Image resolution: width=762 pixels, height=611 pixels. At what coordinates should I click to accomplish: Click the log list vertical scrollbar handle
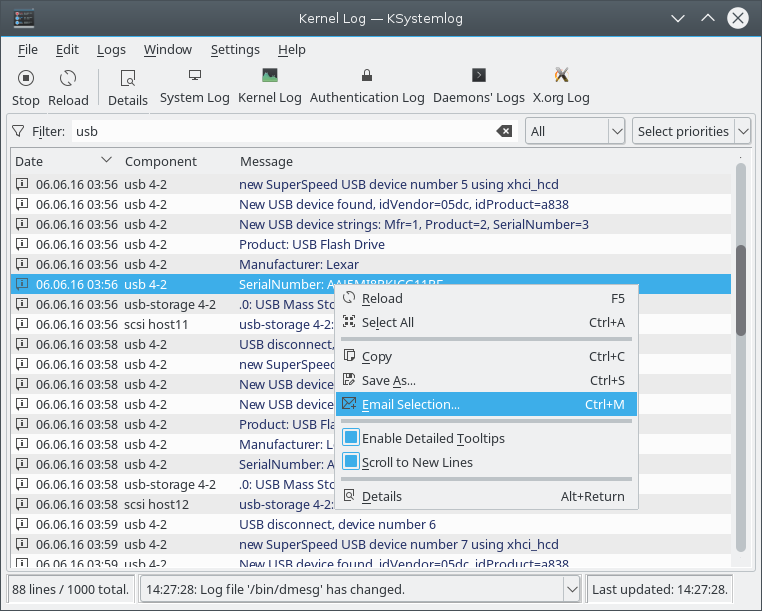pyautogui.click(x=741, y=291)
